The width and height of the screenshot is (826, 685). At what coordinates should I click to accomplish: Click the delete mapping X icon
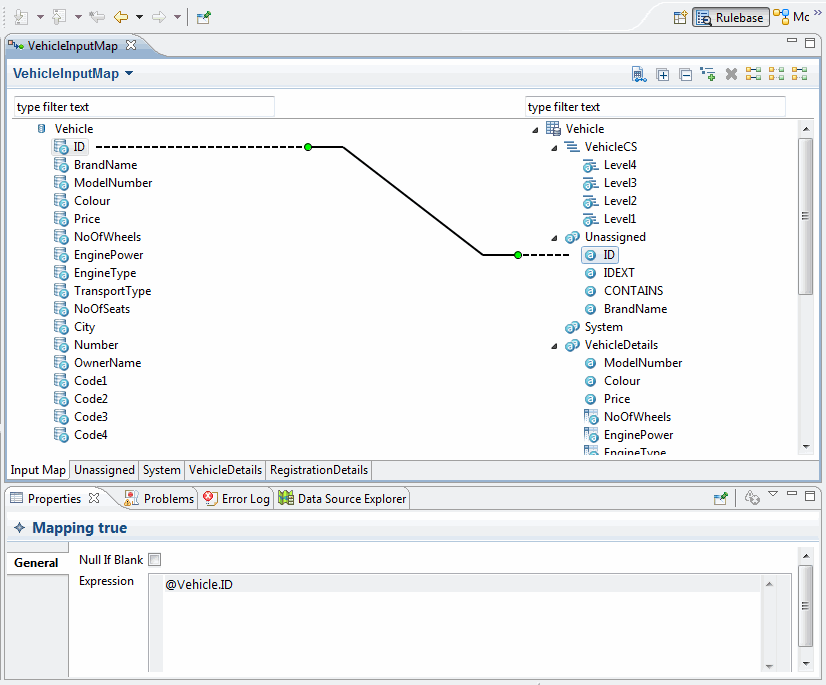pos(731,74)
